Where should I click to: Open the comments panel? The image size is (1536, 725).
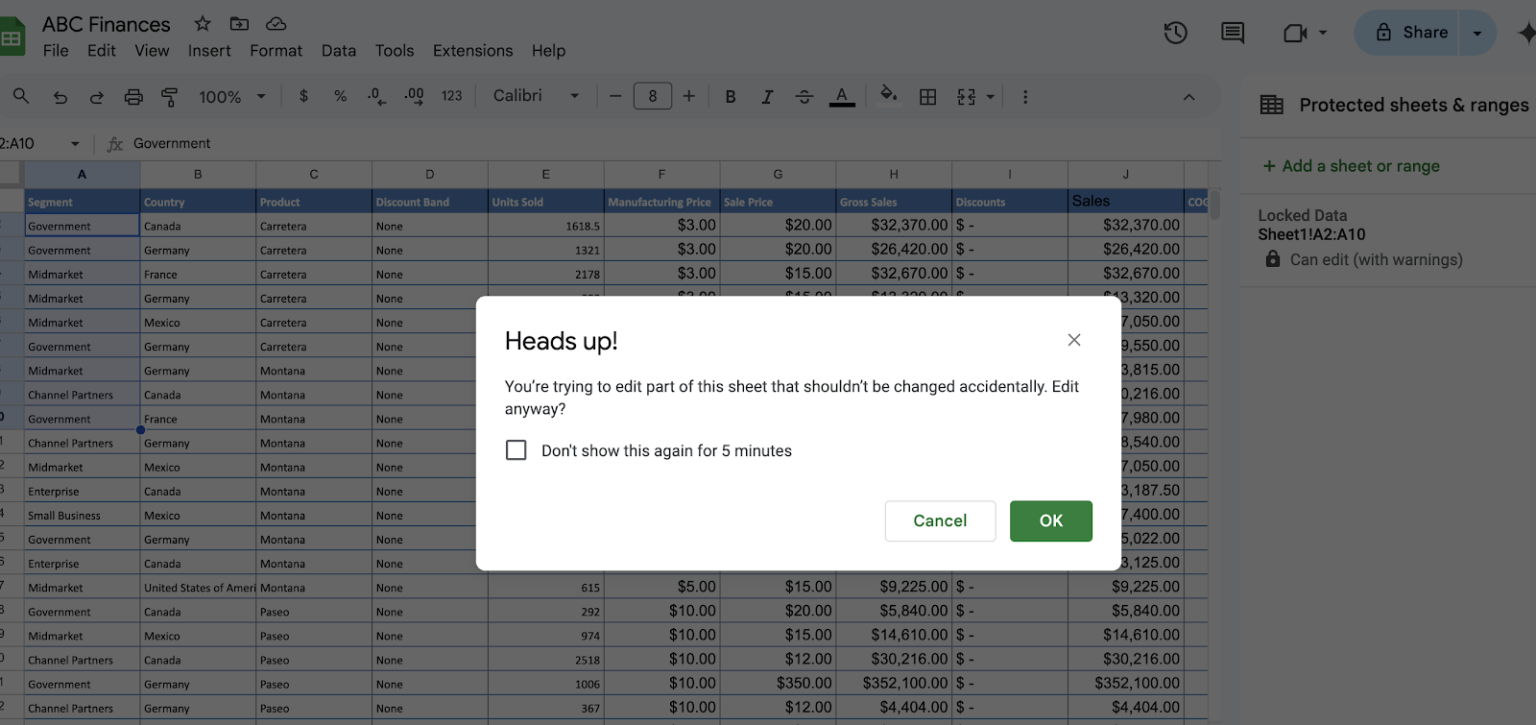[x=1232, y=32]
